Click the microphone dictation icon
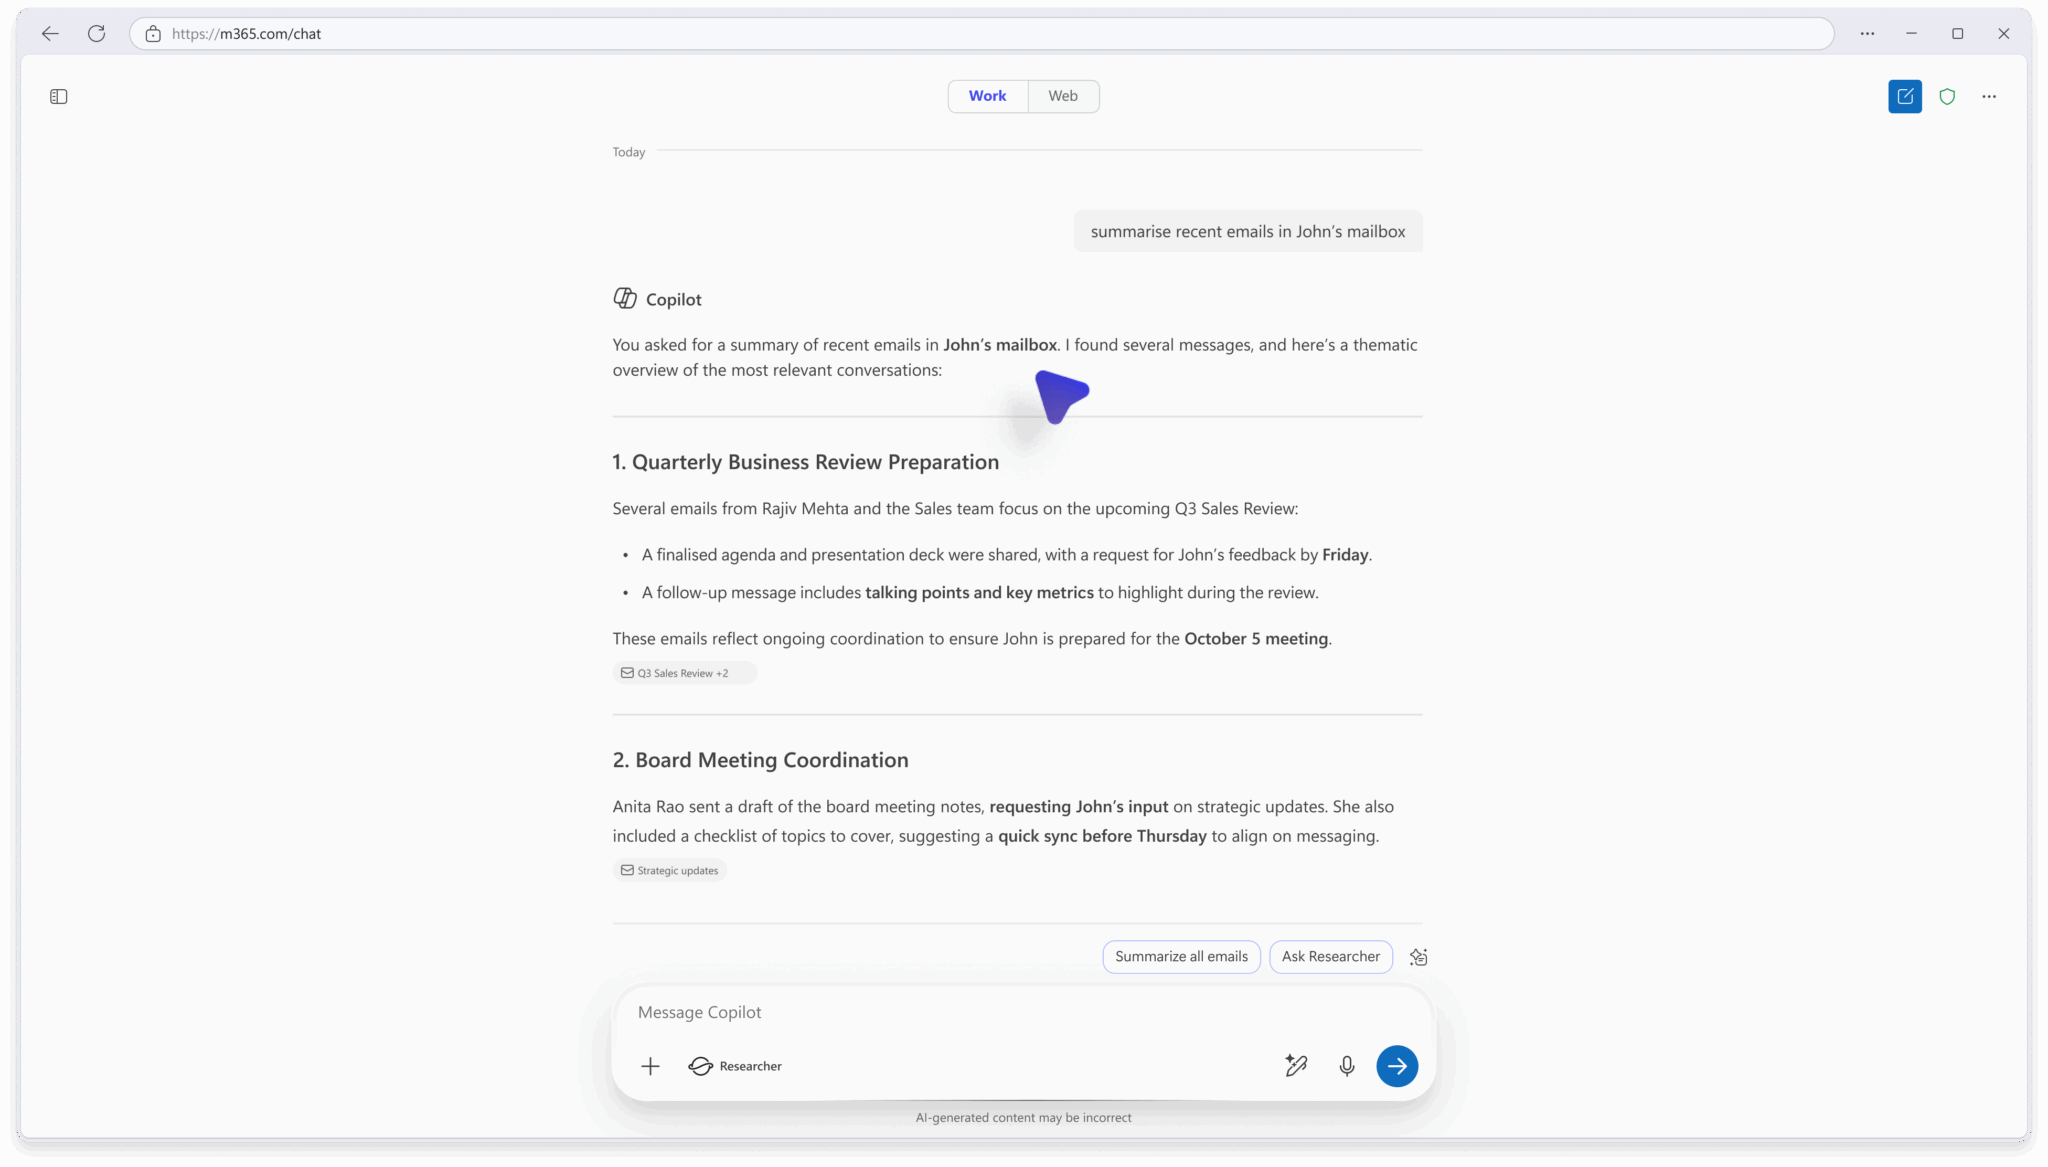Image resolution: width=2048 pixels, height=1167 pixels. 1346,1066
